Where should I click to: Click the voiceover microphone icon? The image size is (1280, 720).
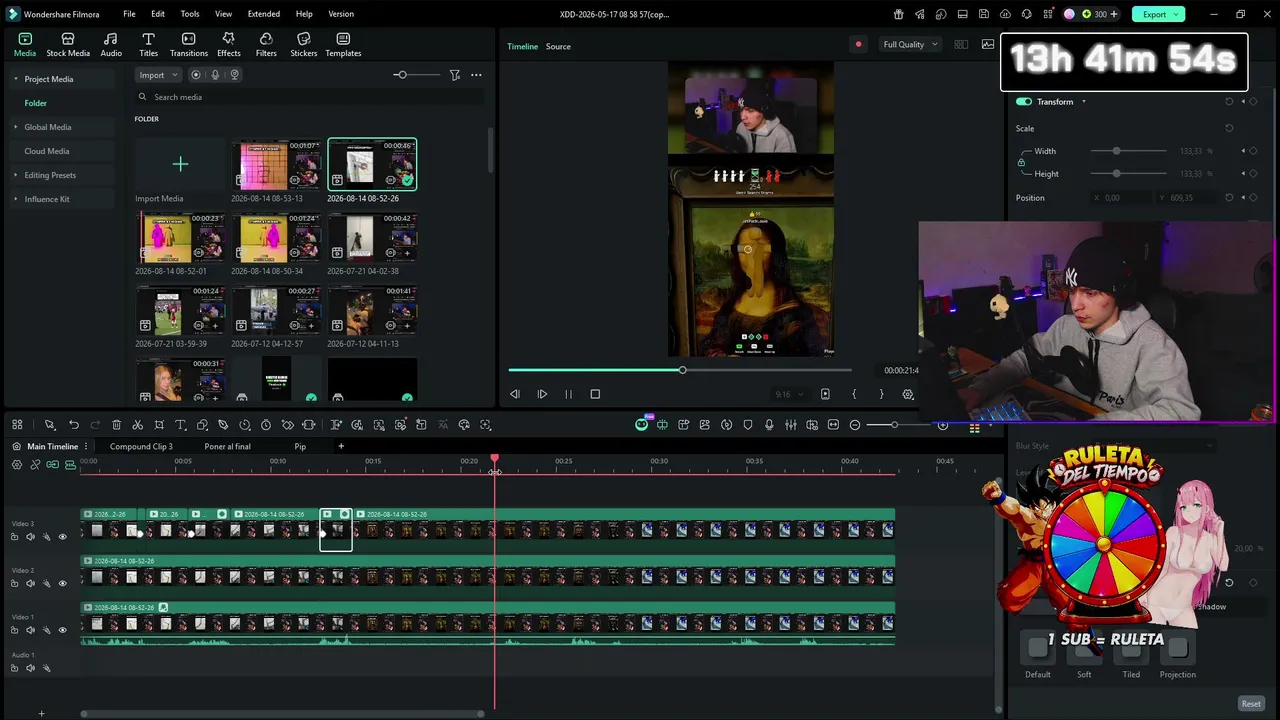click(x=769, y=425)
